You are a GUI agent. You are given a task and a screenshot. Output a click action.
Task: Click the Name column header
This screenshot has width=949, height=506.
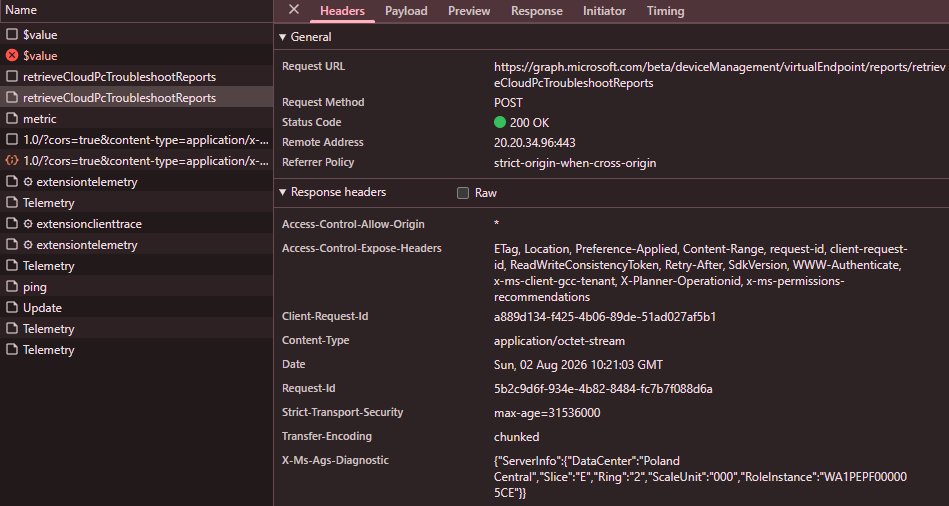[x=137, y=10]
